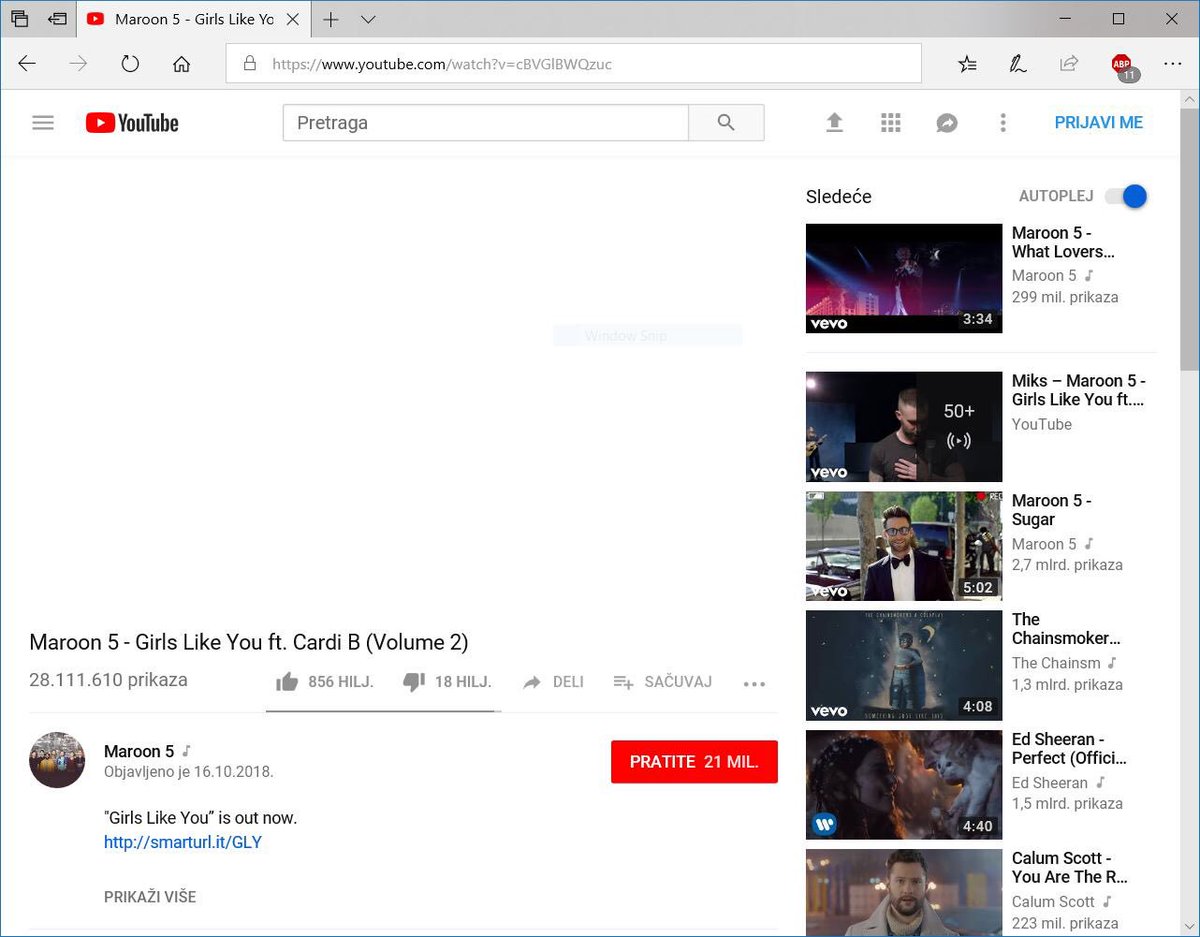1200x937 pixels.
Task: Show the tab previews chevron
Action: click(x=368, y=20)
